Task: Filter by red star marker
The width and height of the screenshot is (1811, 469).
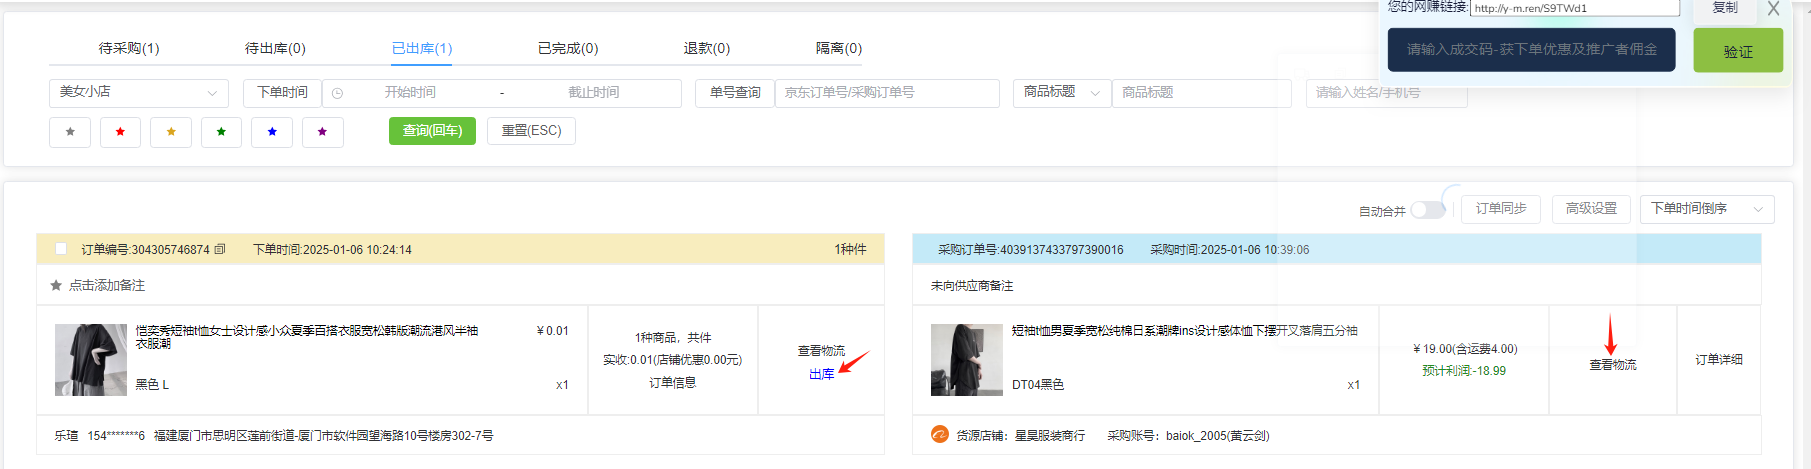Action: (120, 132)
